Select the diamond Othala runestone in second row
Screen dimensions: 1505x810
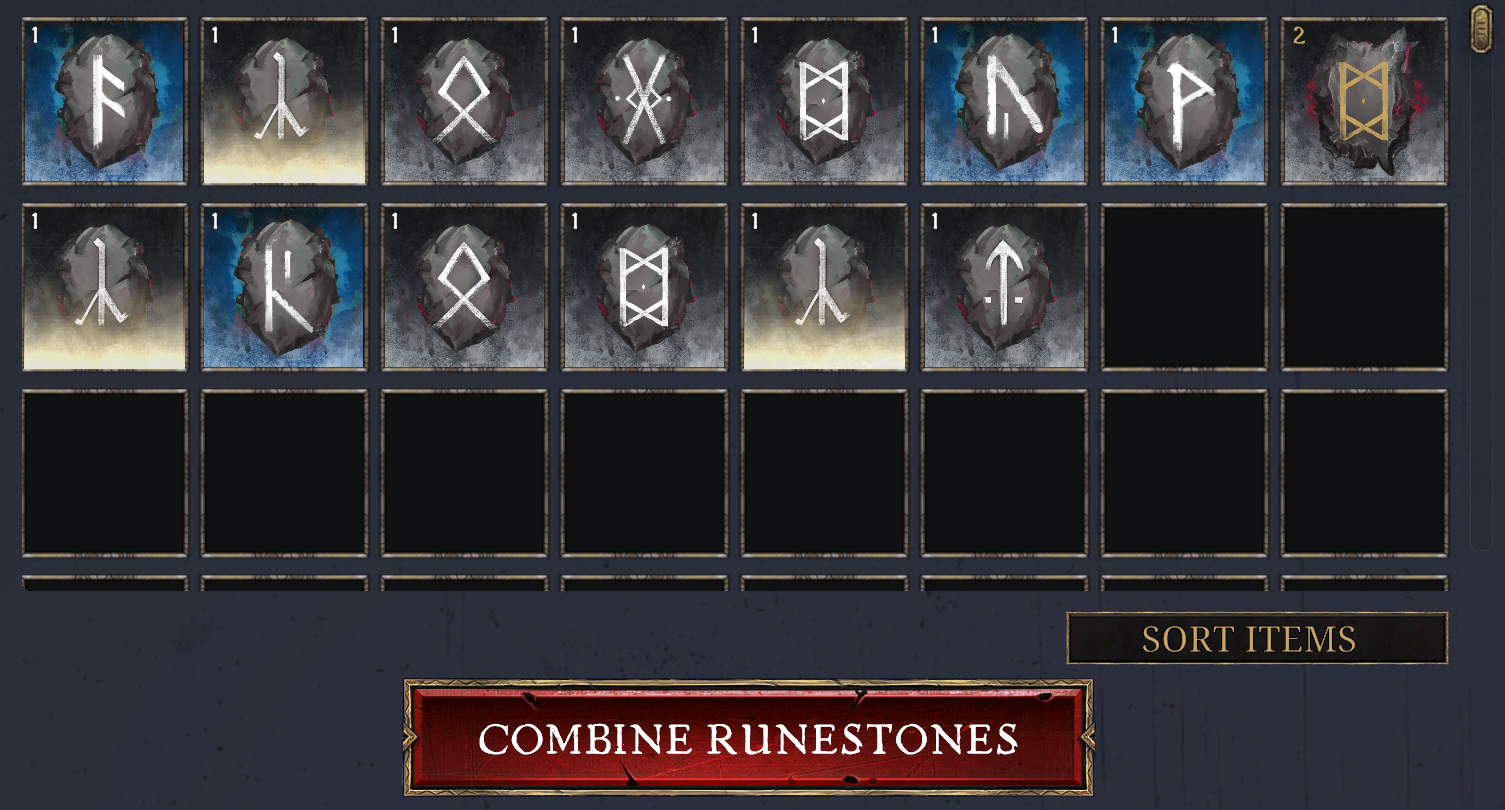(464, 287)
